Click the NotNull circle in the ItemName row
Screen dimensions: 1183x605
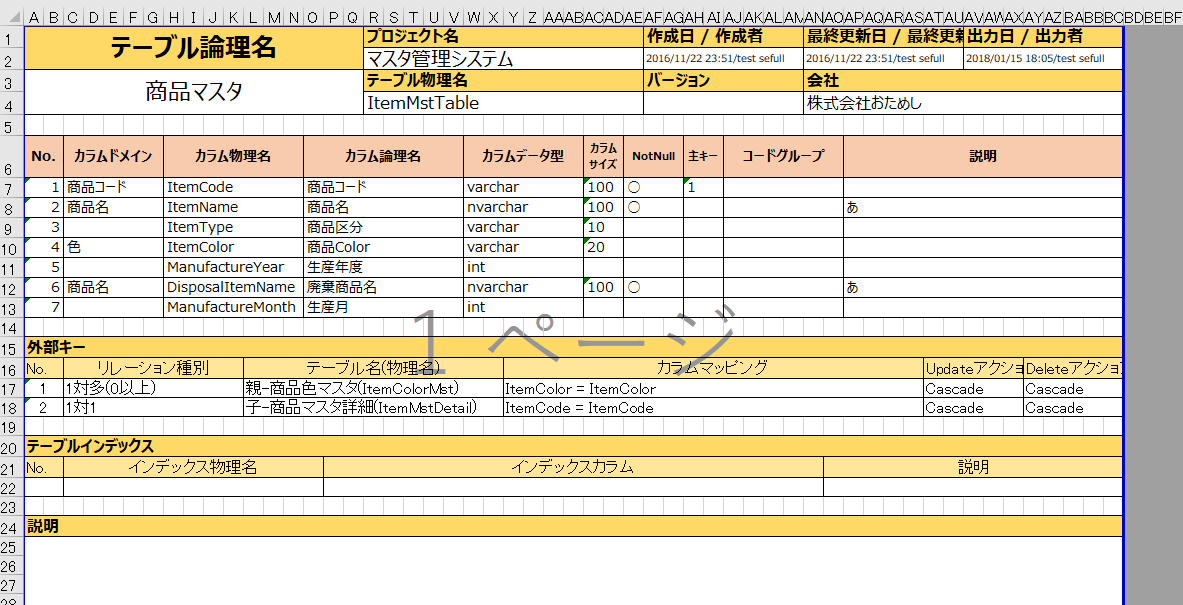point(633,207)
